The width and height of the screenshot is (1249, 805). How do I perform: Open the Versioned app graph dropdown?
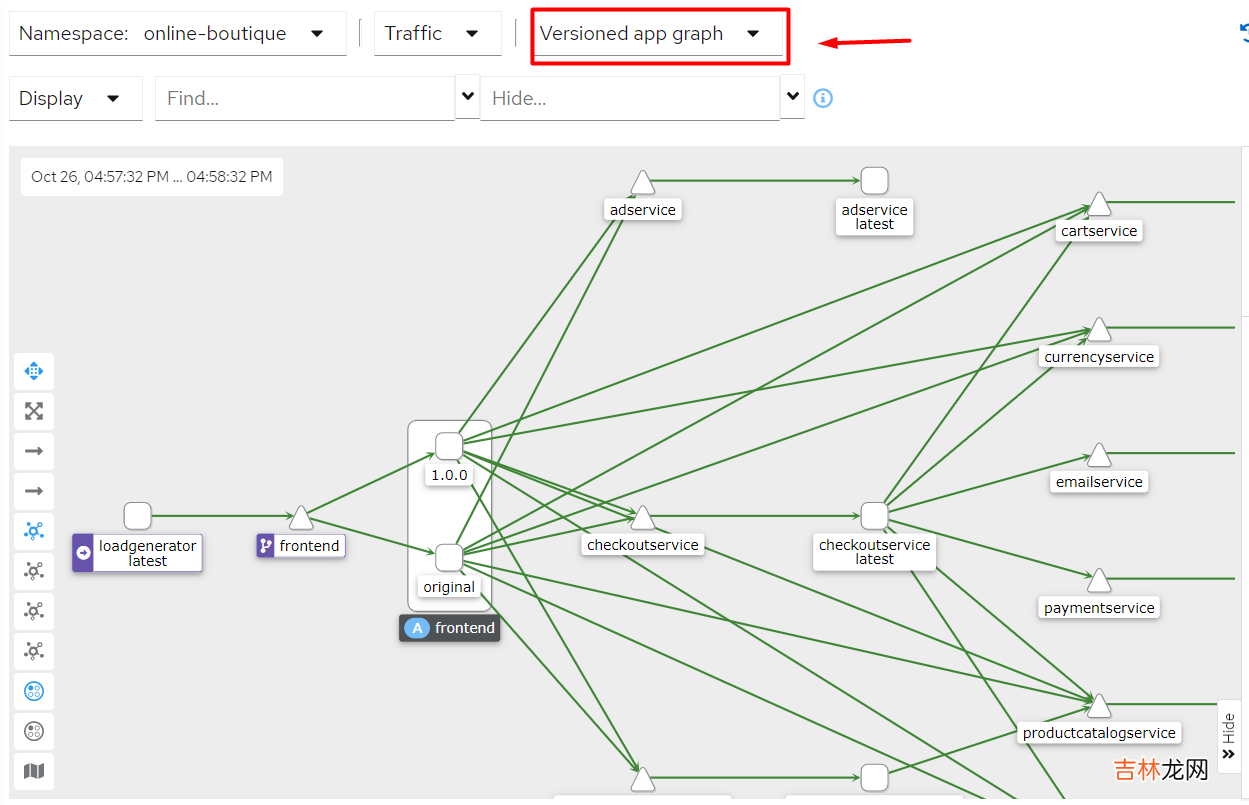[656, 33]
